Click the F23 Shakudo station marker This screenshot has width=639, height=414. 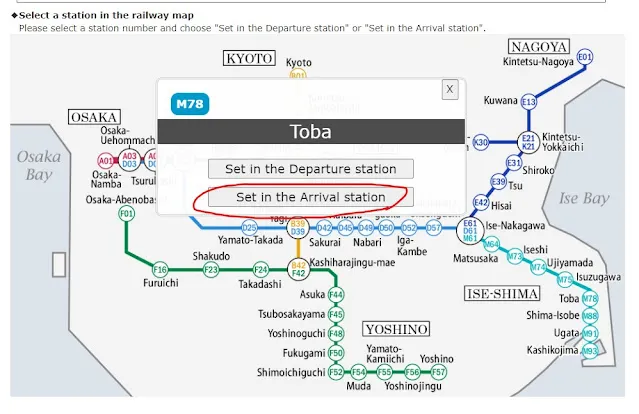[211, 270]
